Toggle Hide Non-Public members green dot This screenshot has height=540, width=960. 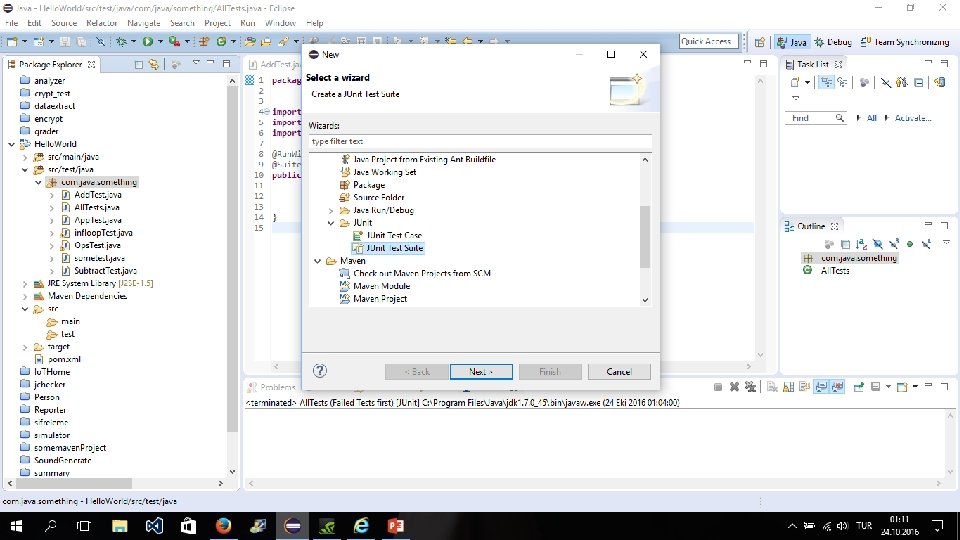pos(910,244)
